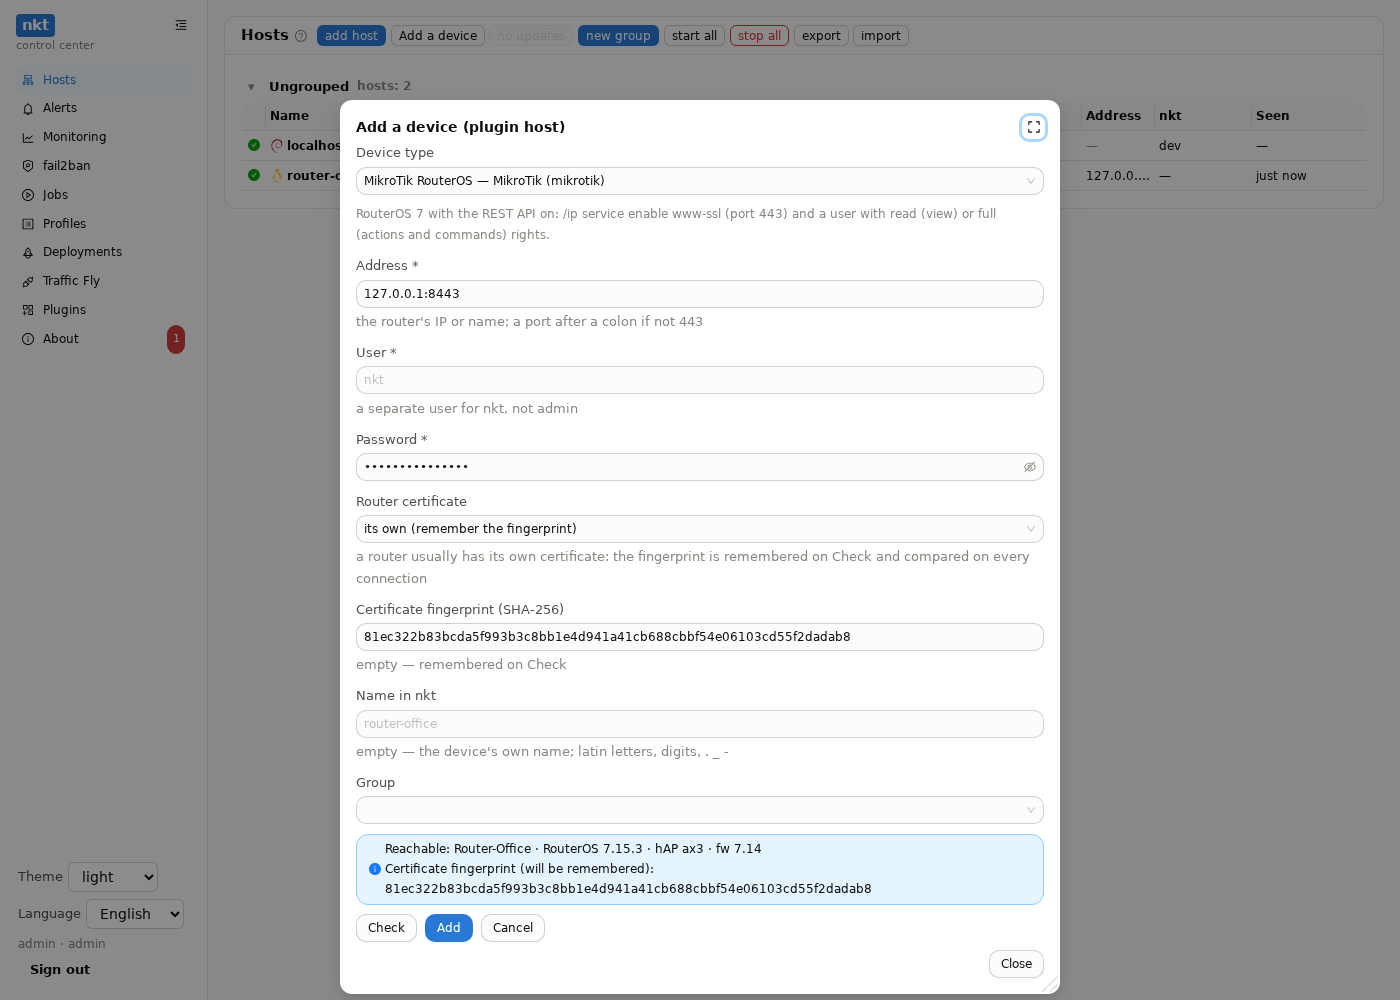Focus the Name in nkt field
This screenshot has height=1000, width=1400.
pos(700,724)
